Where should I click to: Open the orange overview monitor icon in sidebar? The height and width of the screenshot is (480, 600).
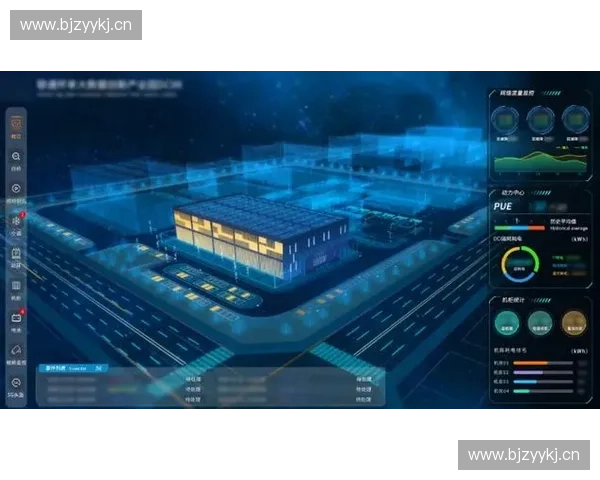(x=16, y=124)
